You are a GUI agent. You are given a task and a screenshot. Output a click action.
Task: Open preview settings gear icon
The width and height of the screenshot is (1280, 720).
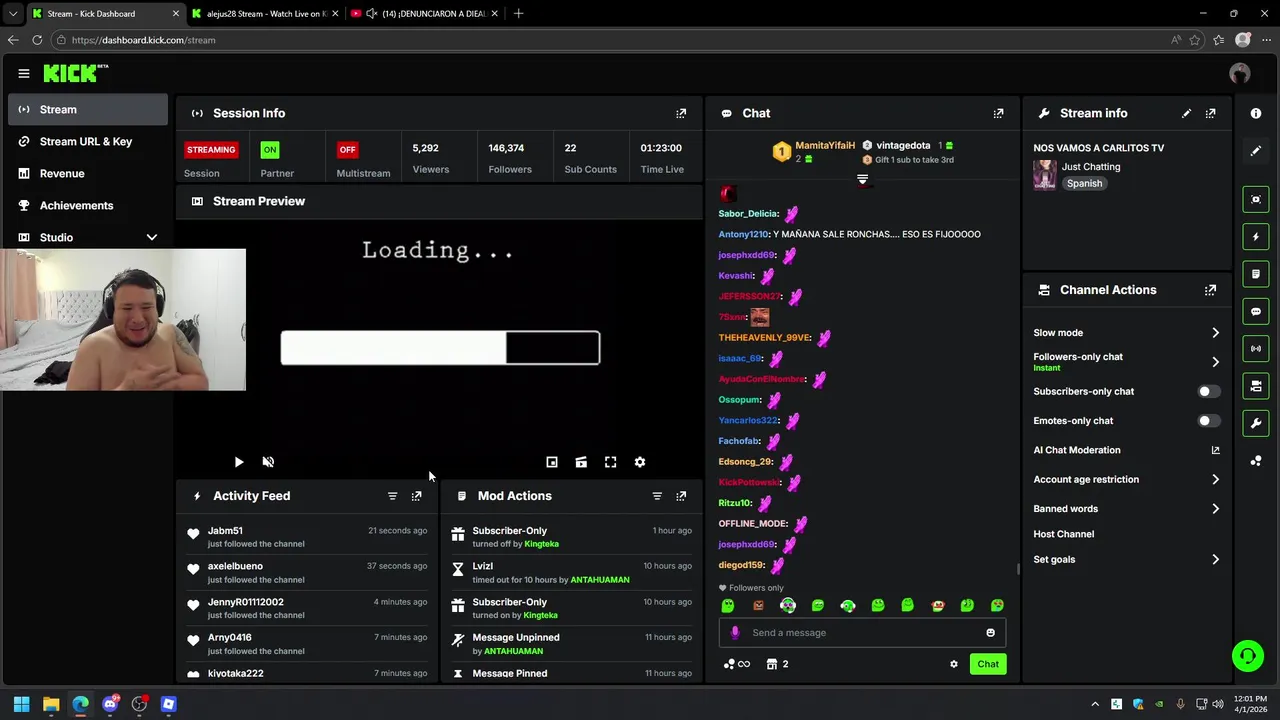(640, 462)
